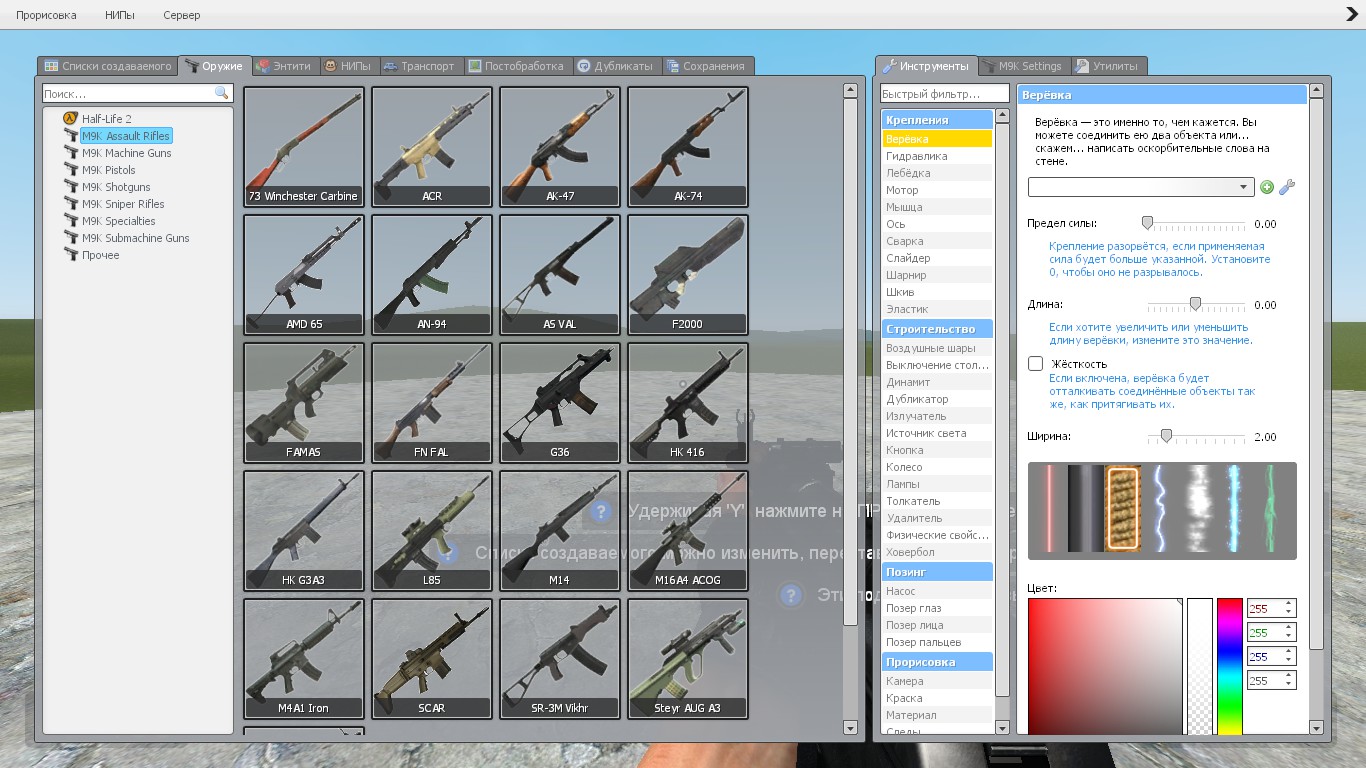Open the Сервер menu
1366x768 pixels.
point(181,15)
